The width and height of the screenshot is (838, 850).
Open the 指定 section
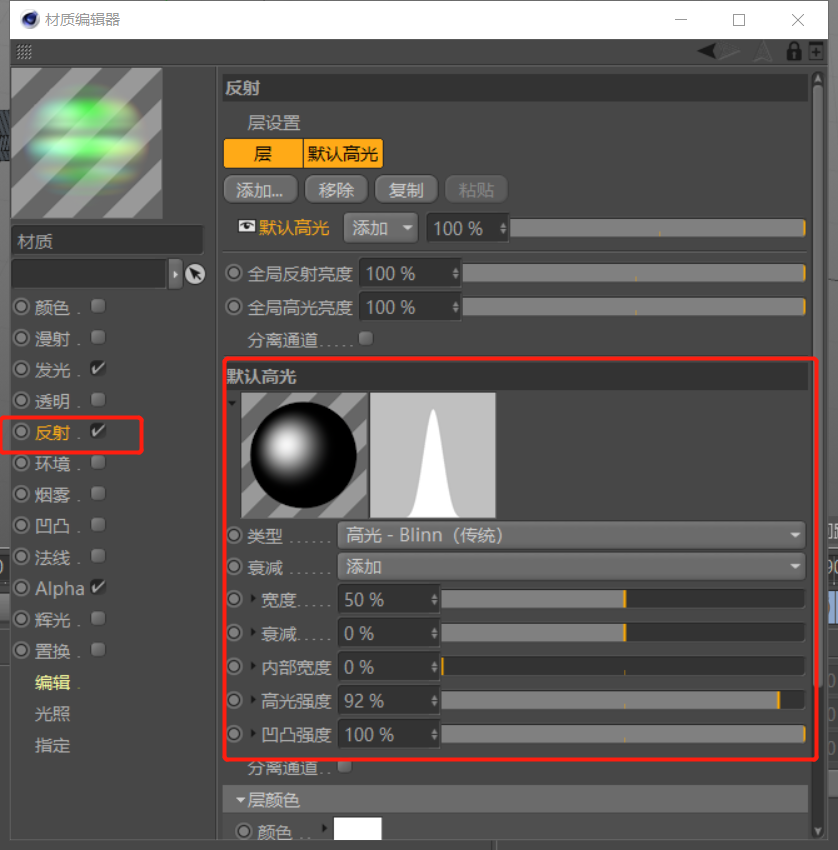click(52, 745)
